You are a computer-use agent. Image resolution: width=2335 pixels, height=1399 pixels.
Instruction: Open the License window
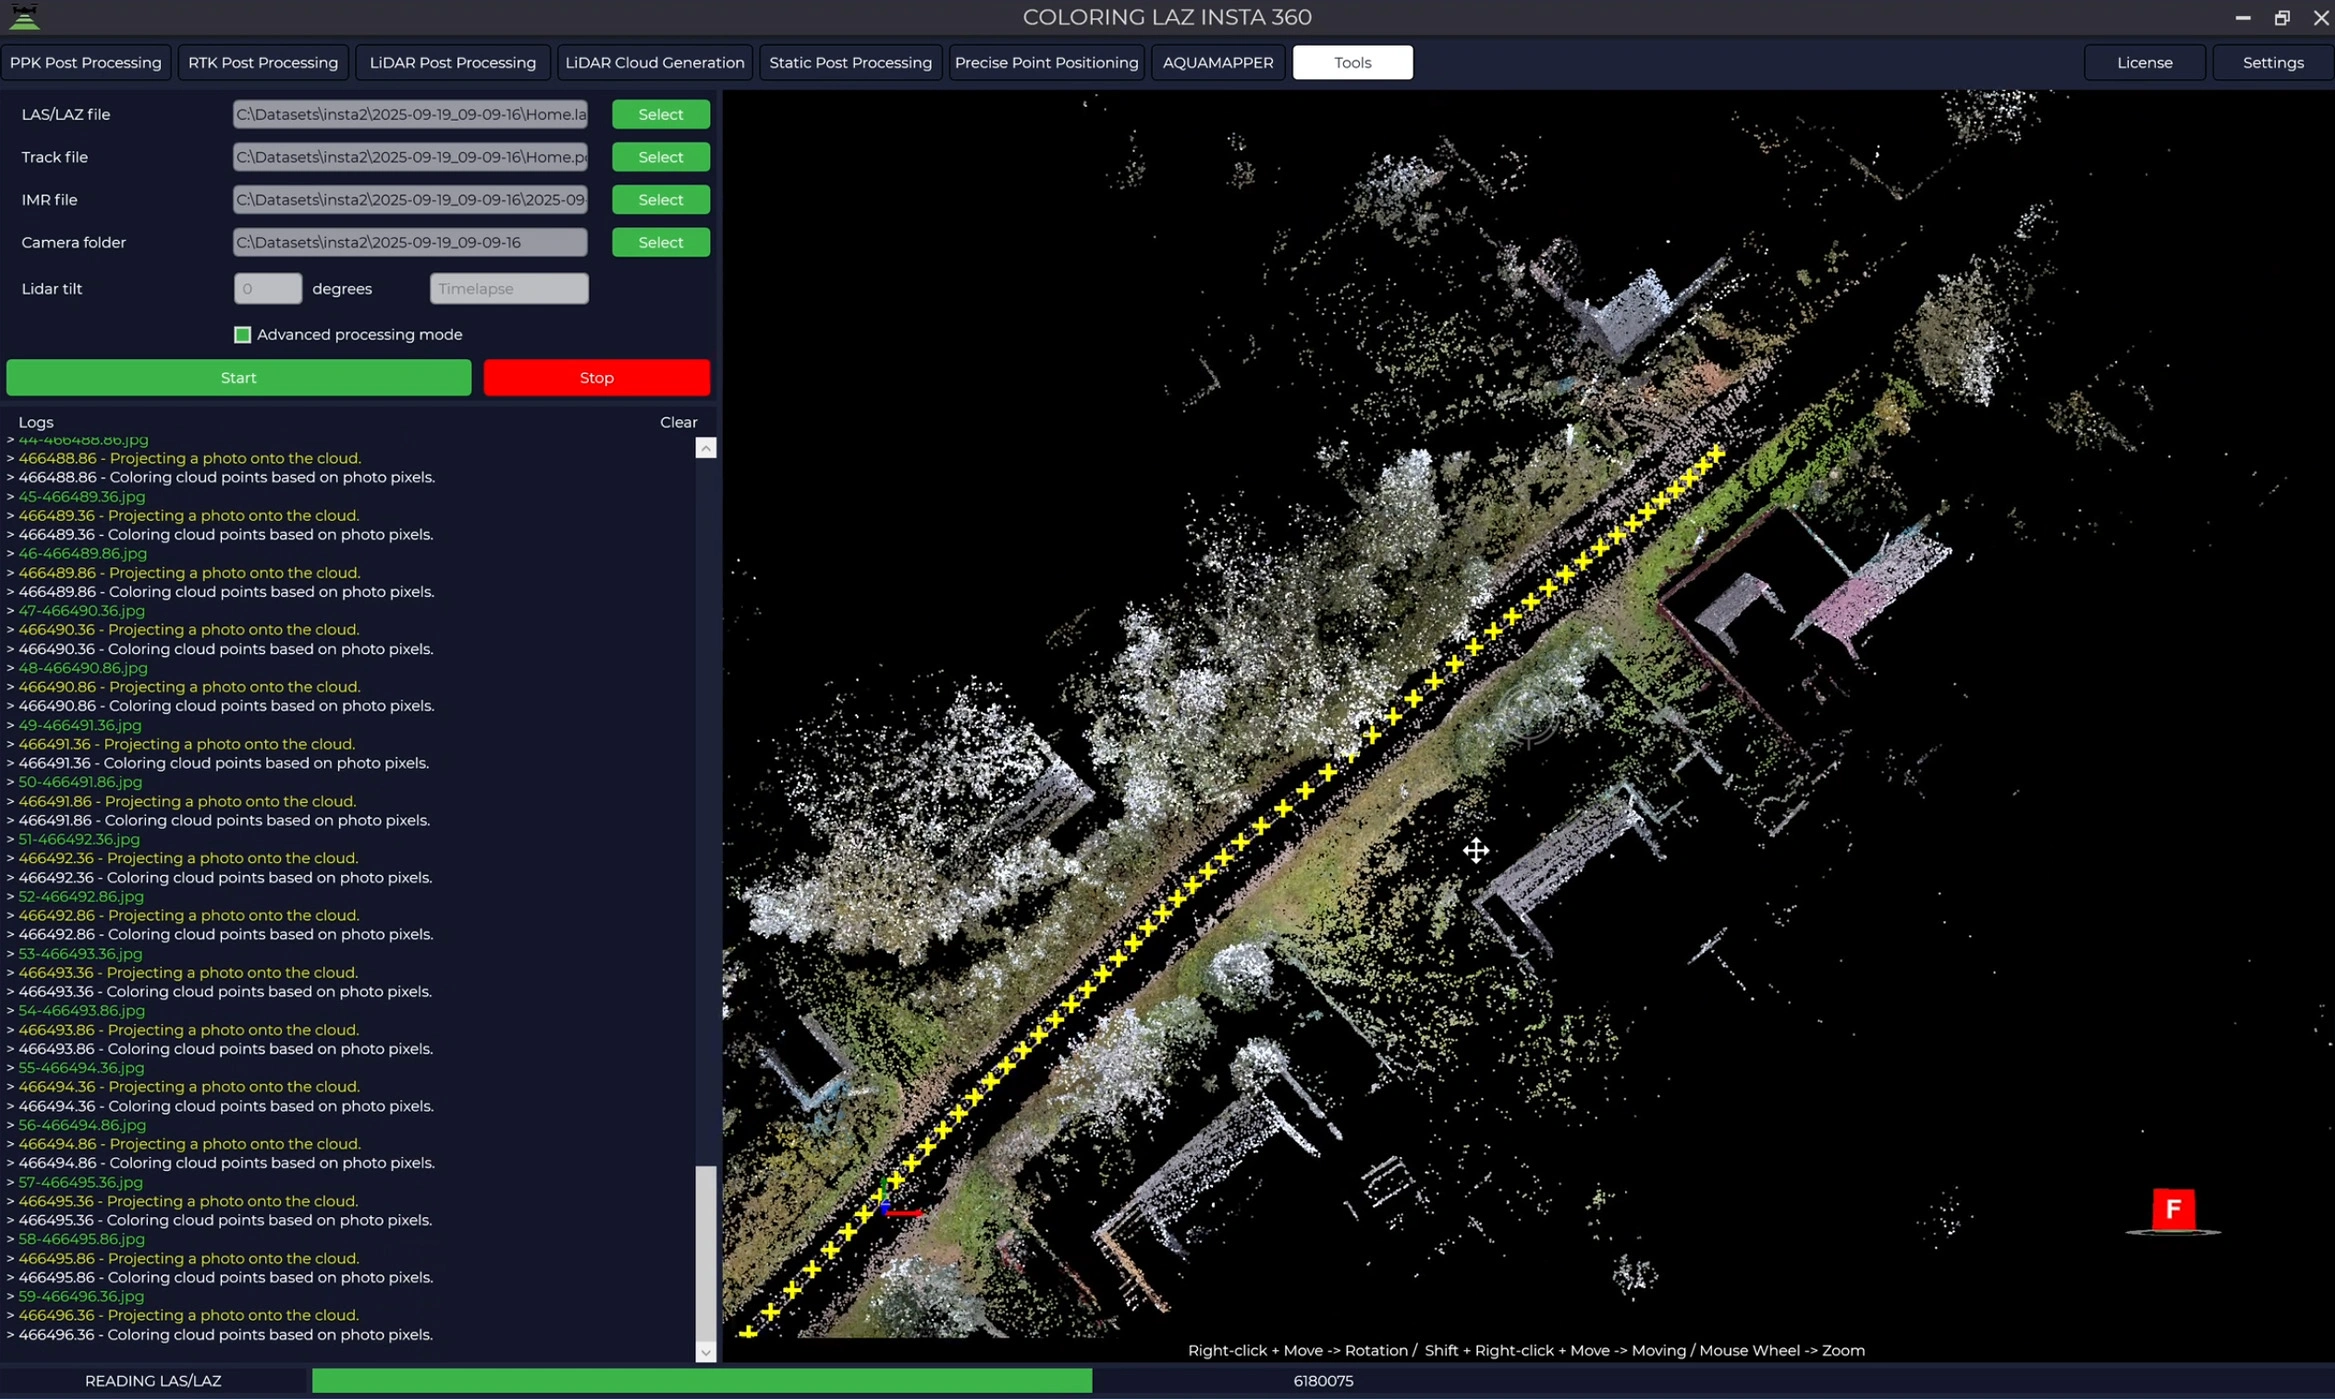coord(2144,62)
